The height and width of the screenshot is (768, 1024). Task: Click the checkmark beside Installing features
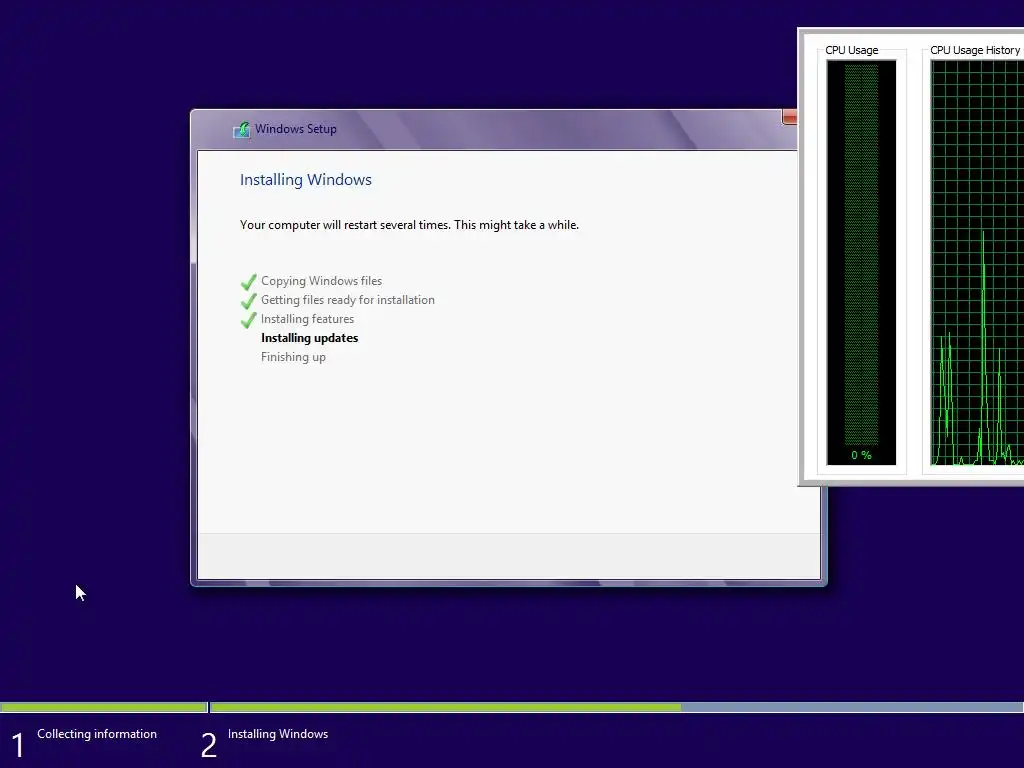(x=249, y=319)
